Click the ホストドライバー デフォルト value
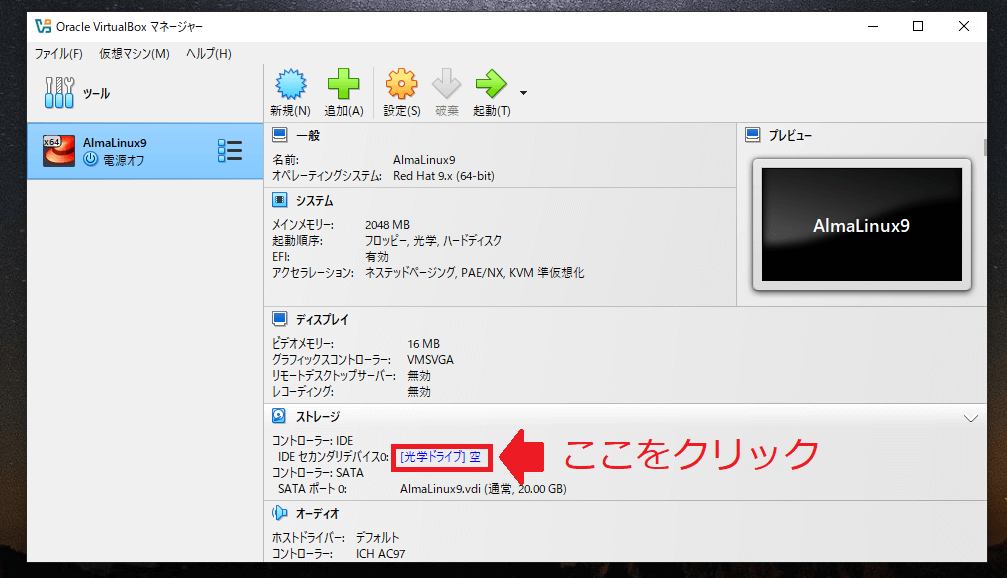The image size is (1007, 578). 378,538
